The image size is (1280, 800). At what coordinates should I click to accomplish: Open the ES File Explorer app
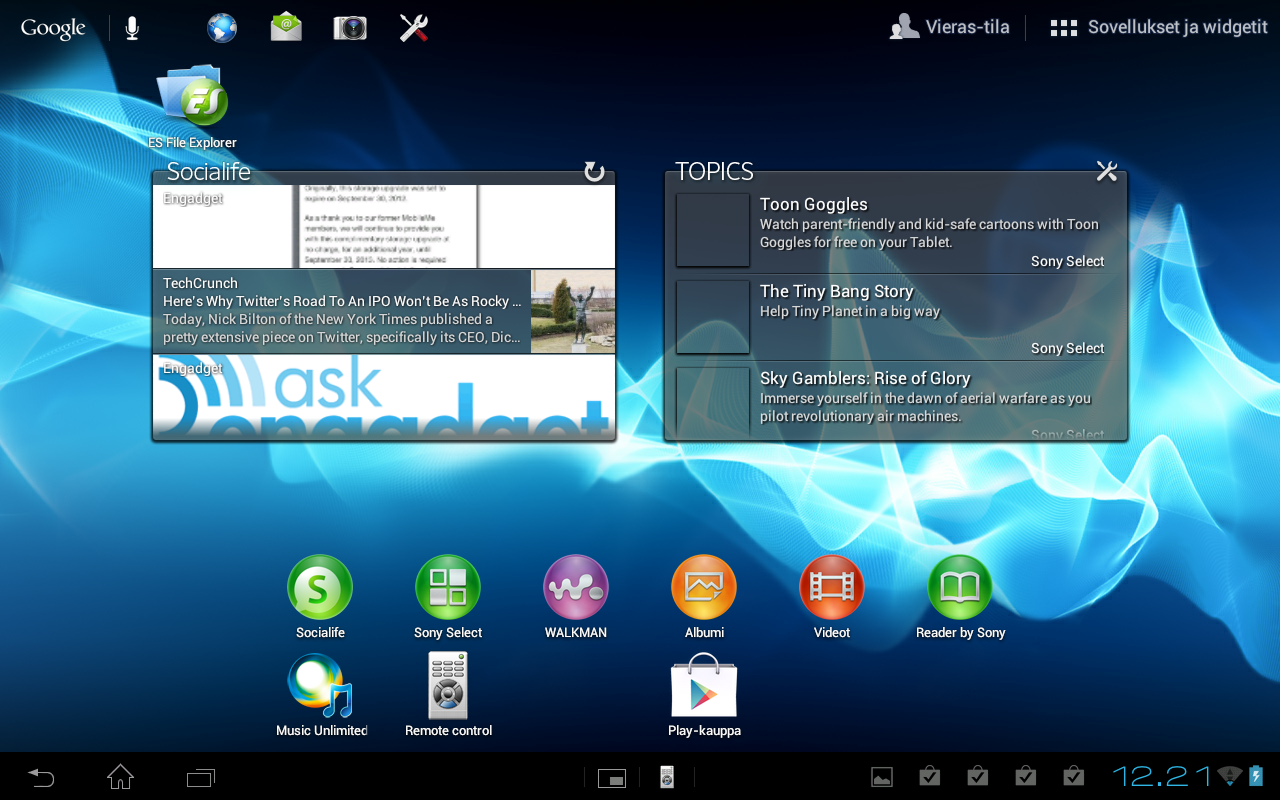pos(193,107)
